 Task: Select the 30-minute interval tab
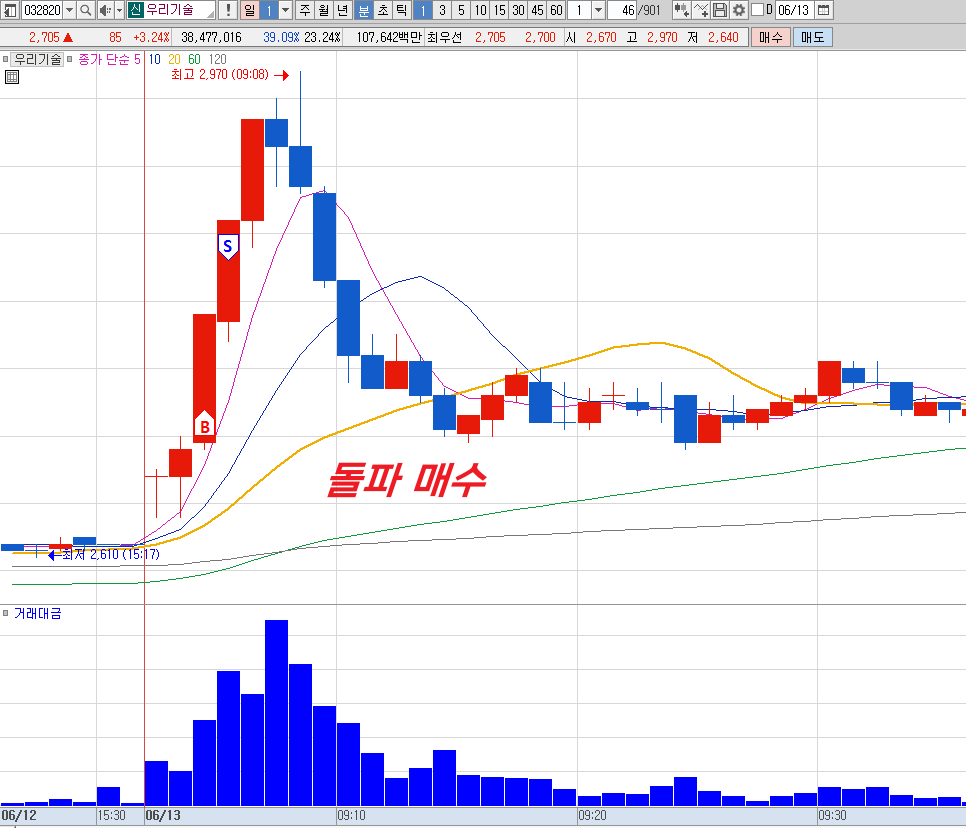click(519, 10)
